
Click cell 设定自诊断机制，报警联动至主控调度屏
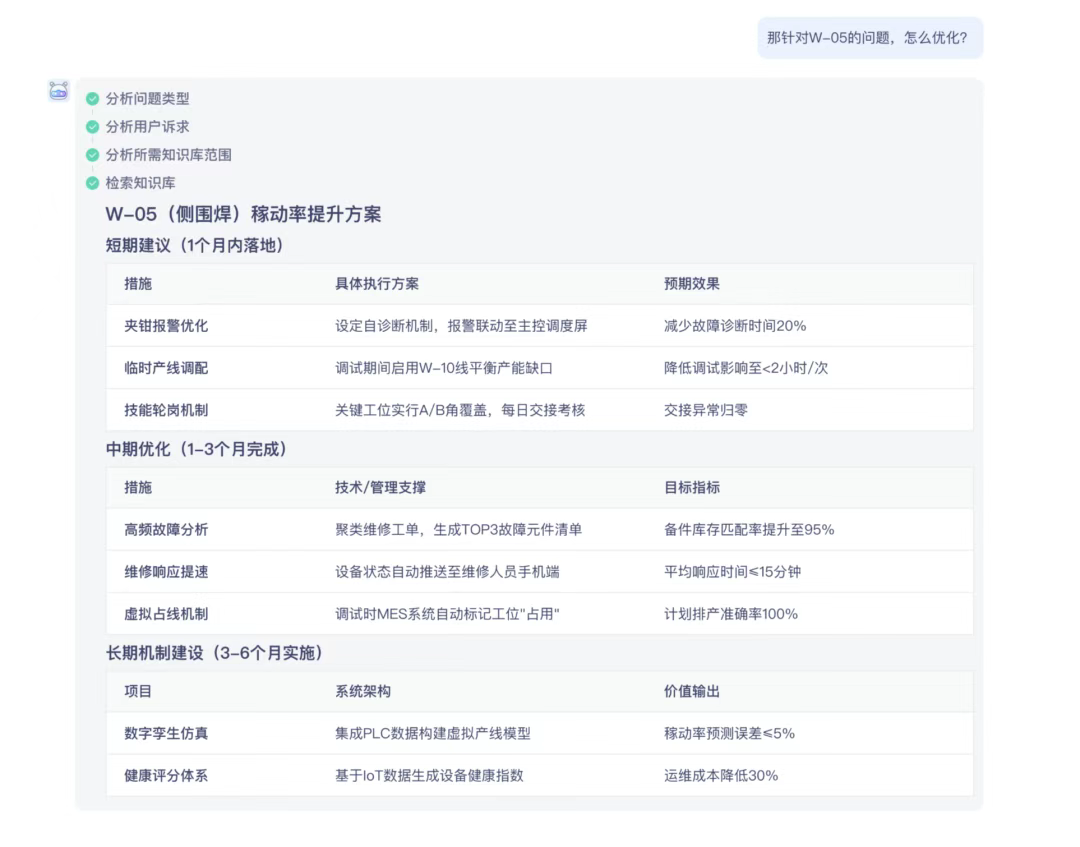point(461,326)
